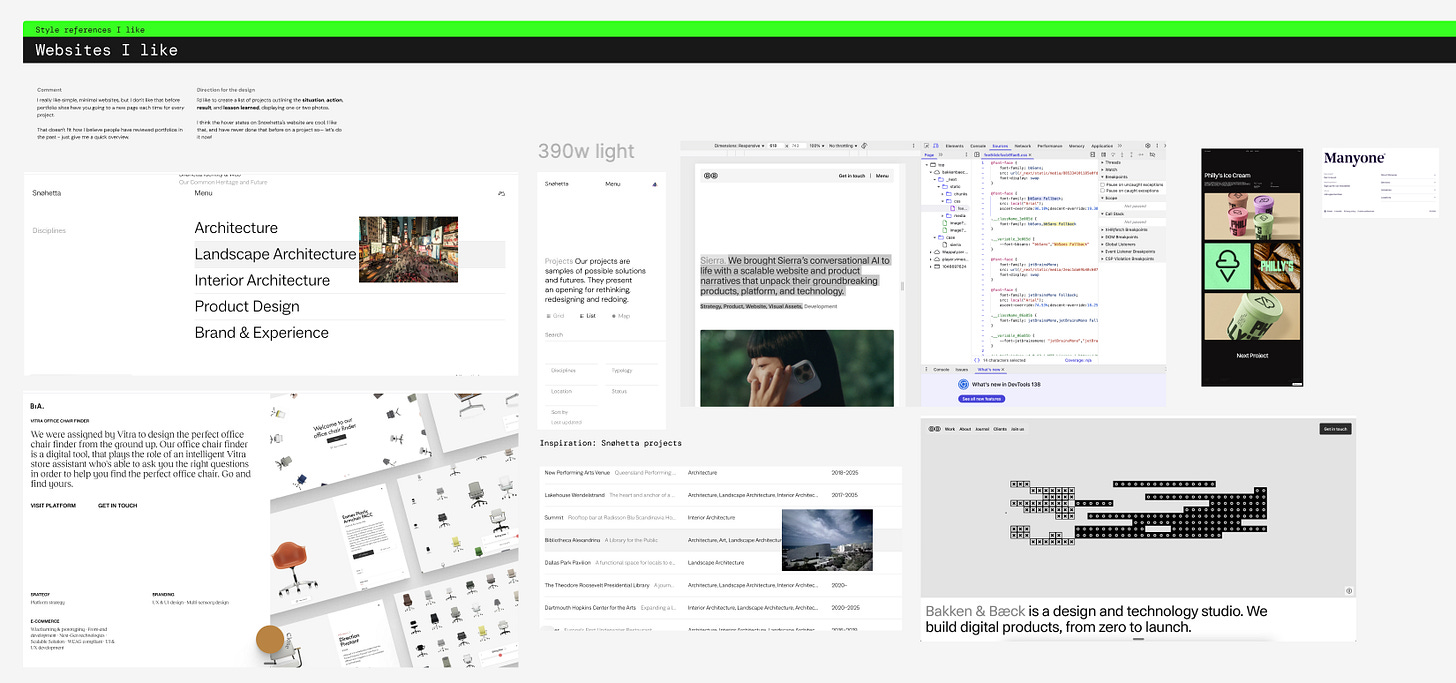Switch to the Memory tab in DevTools

point(1076,146)
